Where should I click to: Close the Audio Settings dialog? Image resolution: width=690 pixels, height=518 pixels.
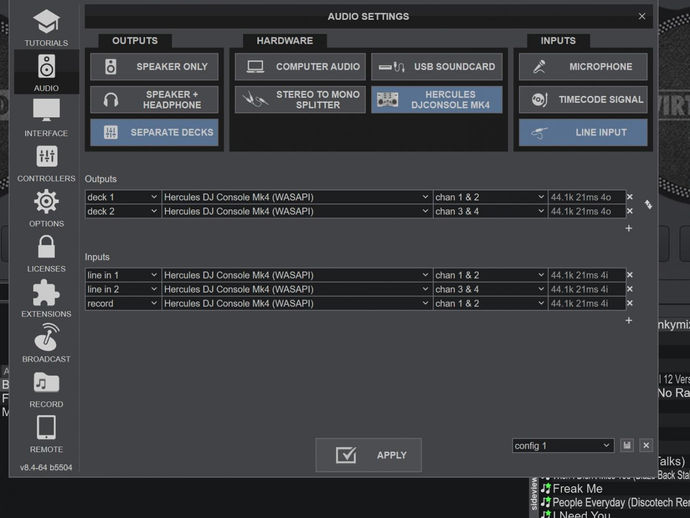tap(642, 16)
